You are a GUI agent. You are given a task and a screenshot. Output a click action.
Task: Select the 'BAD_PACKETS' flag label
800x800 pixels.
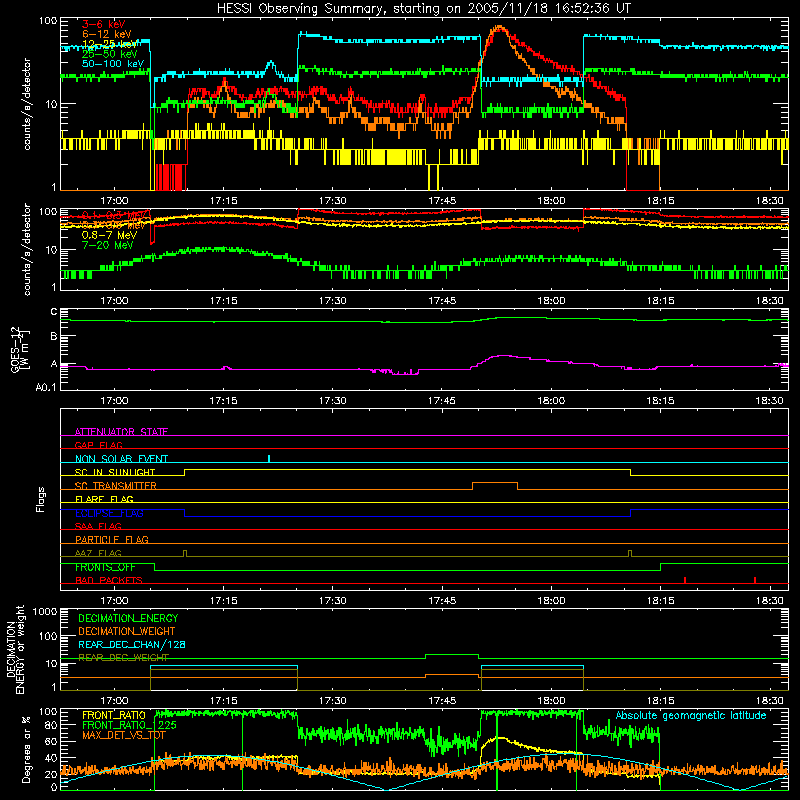coord(109,580)
